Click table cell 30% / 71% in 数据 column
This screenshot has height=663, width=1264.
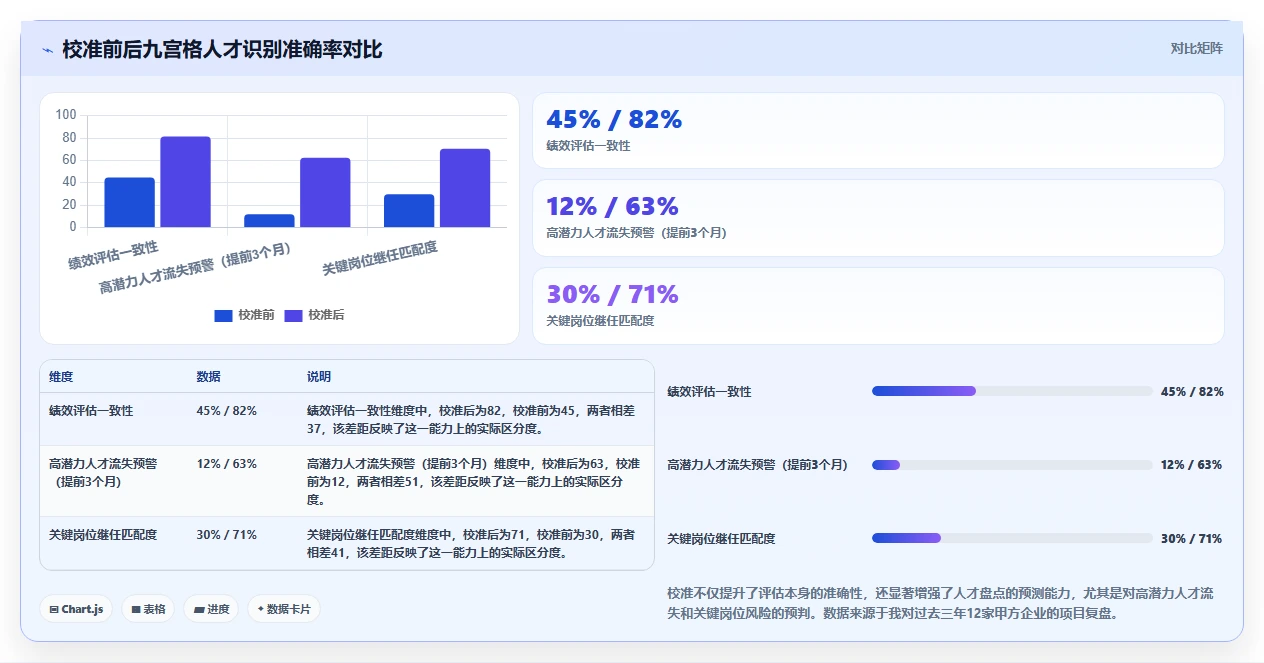227,535
